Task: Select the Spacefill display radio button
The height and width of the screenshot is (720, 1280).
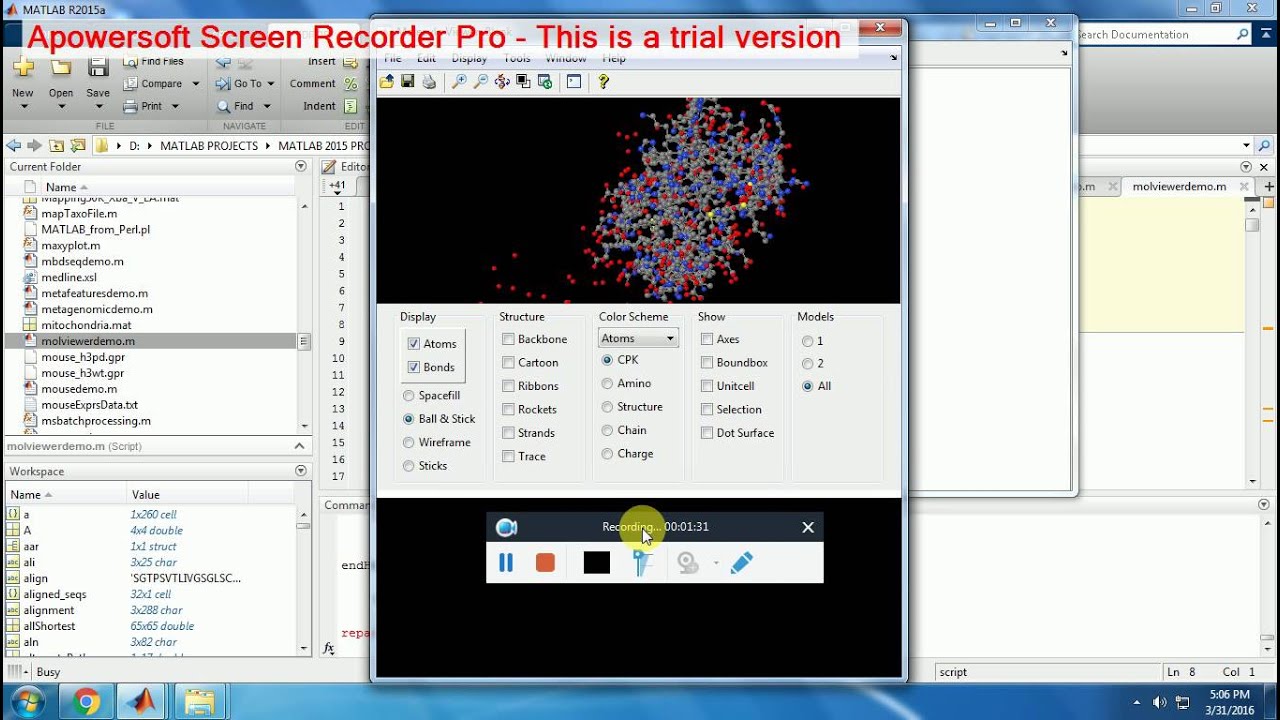Action: [408, 396]
